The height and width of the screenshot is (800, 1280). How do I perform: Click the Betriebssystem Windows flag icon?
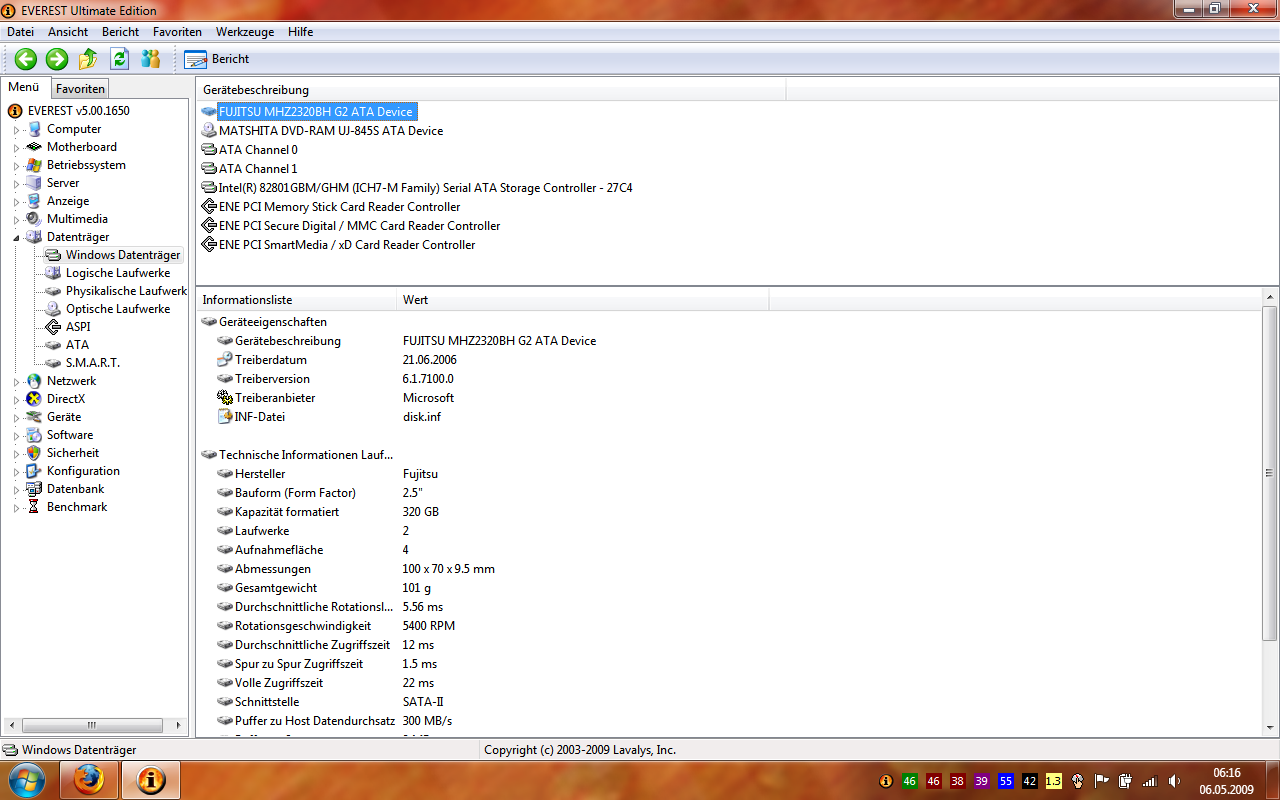(34, 165)
